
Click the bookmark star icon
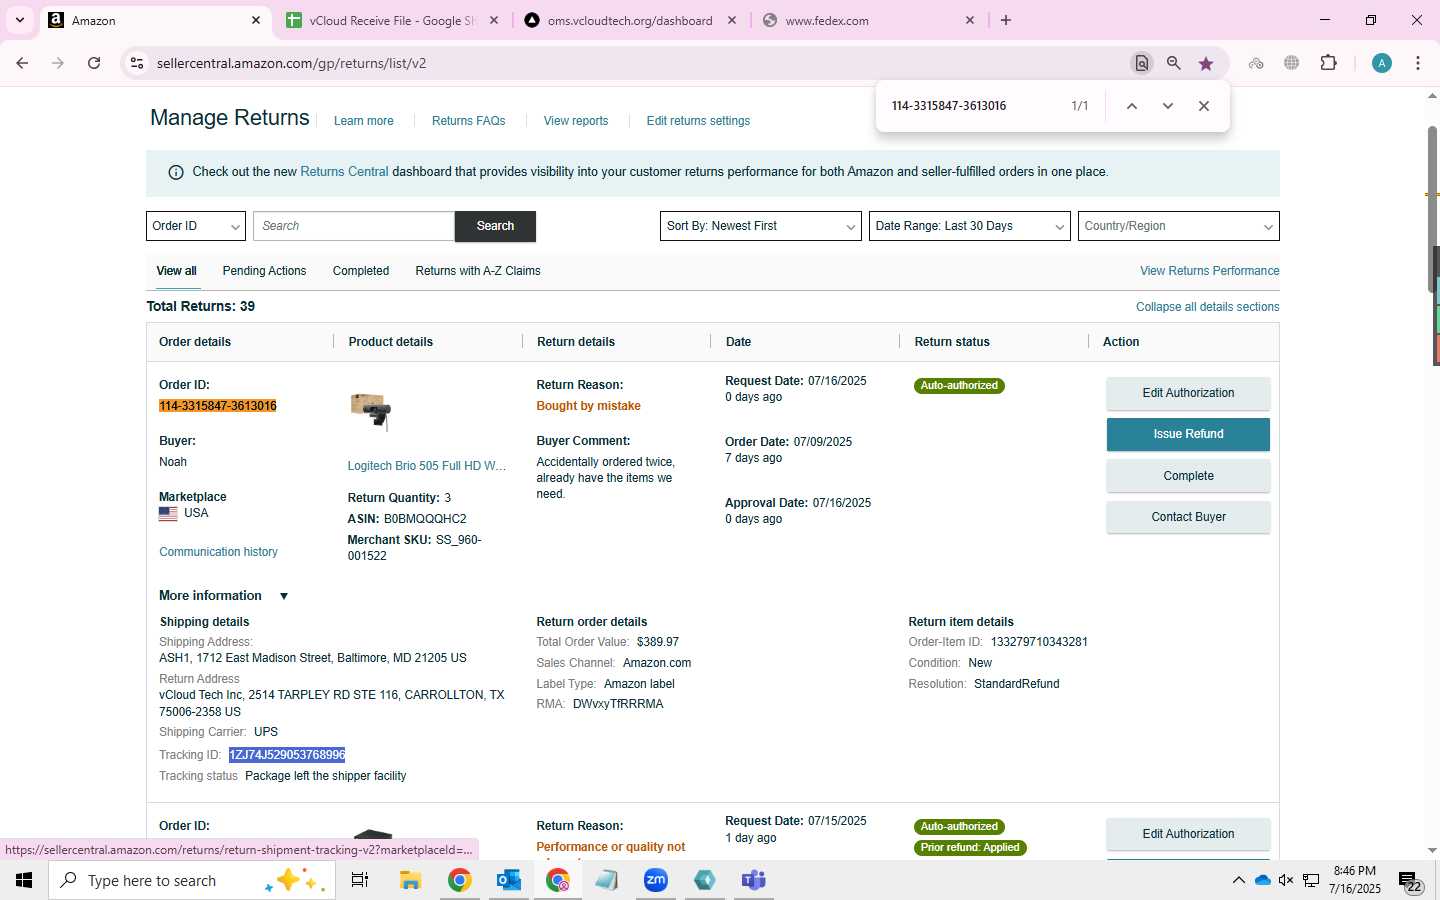coord(1206,63)
